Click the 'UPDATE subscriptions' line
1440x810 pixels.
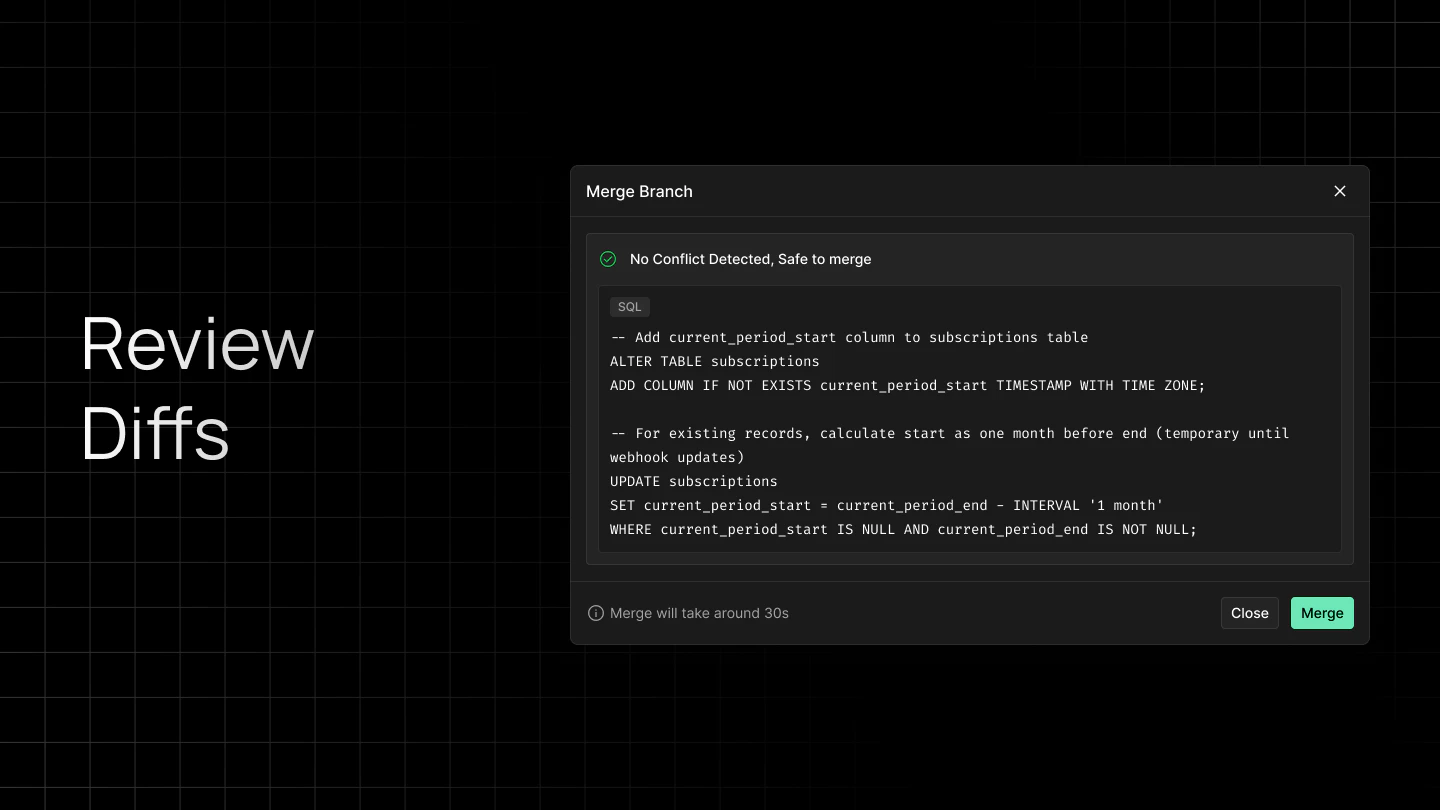pyautogui.click(x=694, y=481)
